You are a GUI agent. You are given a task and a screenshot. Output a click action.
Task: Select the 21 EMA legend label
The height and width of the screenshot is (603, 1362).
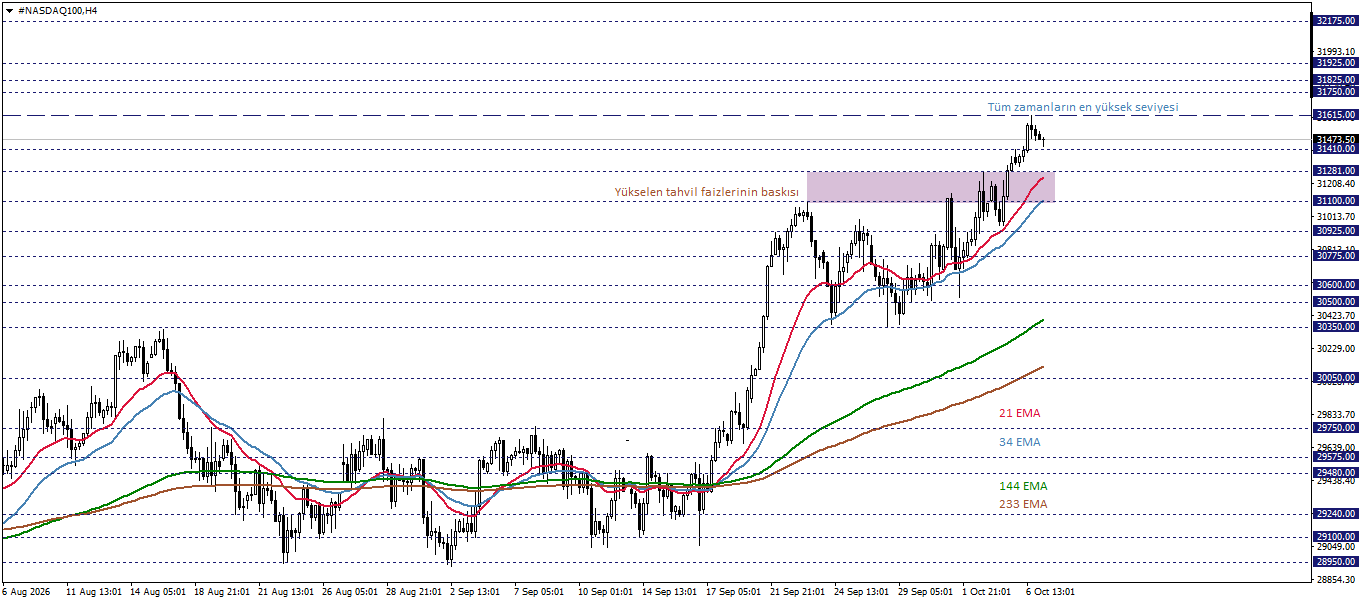pos(1019,413)
